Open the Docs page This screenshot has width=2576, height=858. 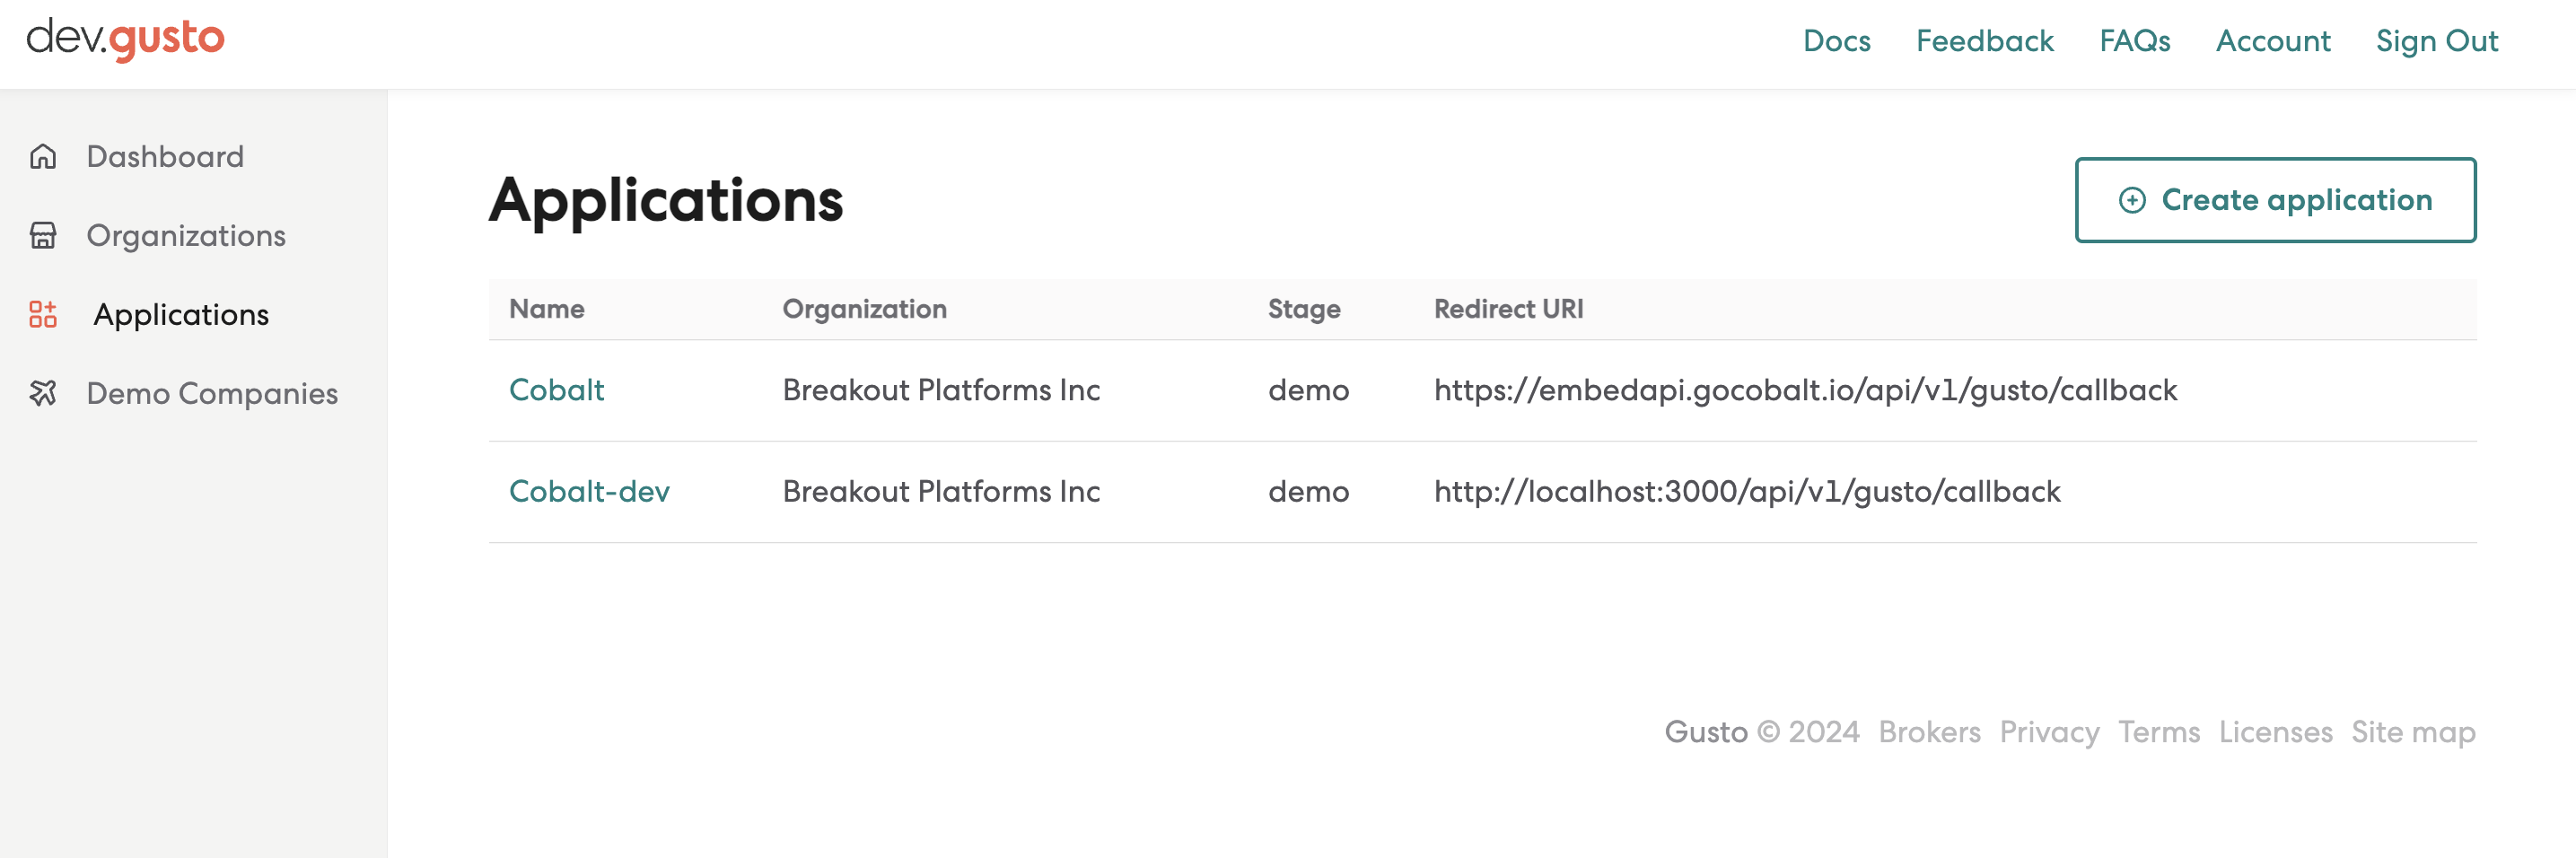coord(1836,40)
